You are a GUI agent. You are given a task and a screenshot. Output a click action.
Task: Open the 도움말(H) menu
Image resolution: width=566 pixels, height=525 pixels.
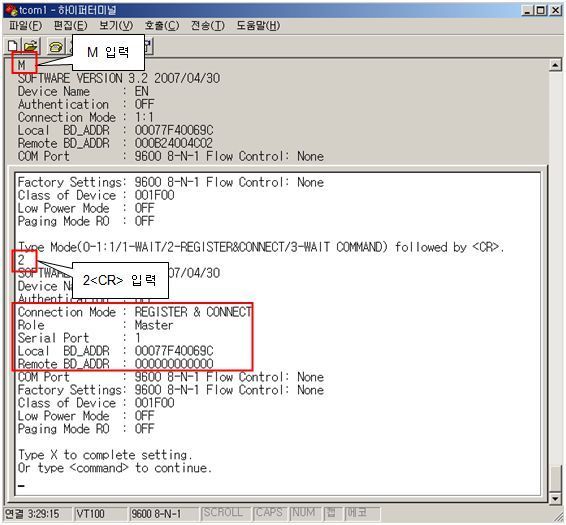coord(258,26)
